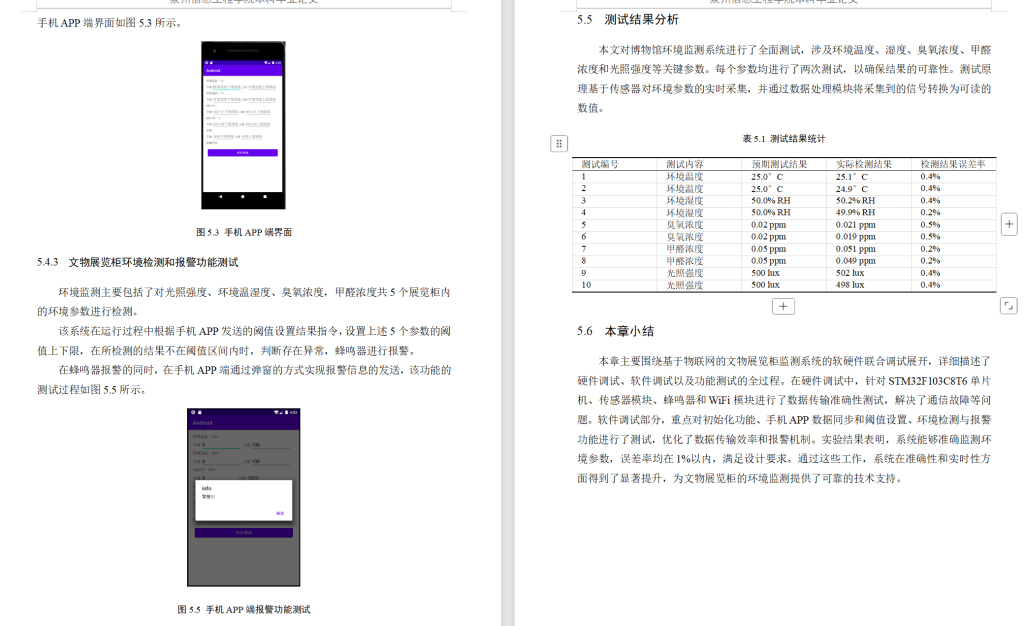This screenshot has width=1024, height=626.
Task: Tap the back triangle icon in the phone mockup
Action: coord(220,197)
